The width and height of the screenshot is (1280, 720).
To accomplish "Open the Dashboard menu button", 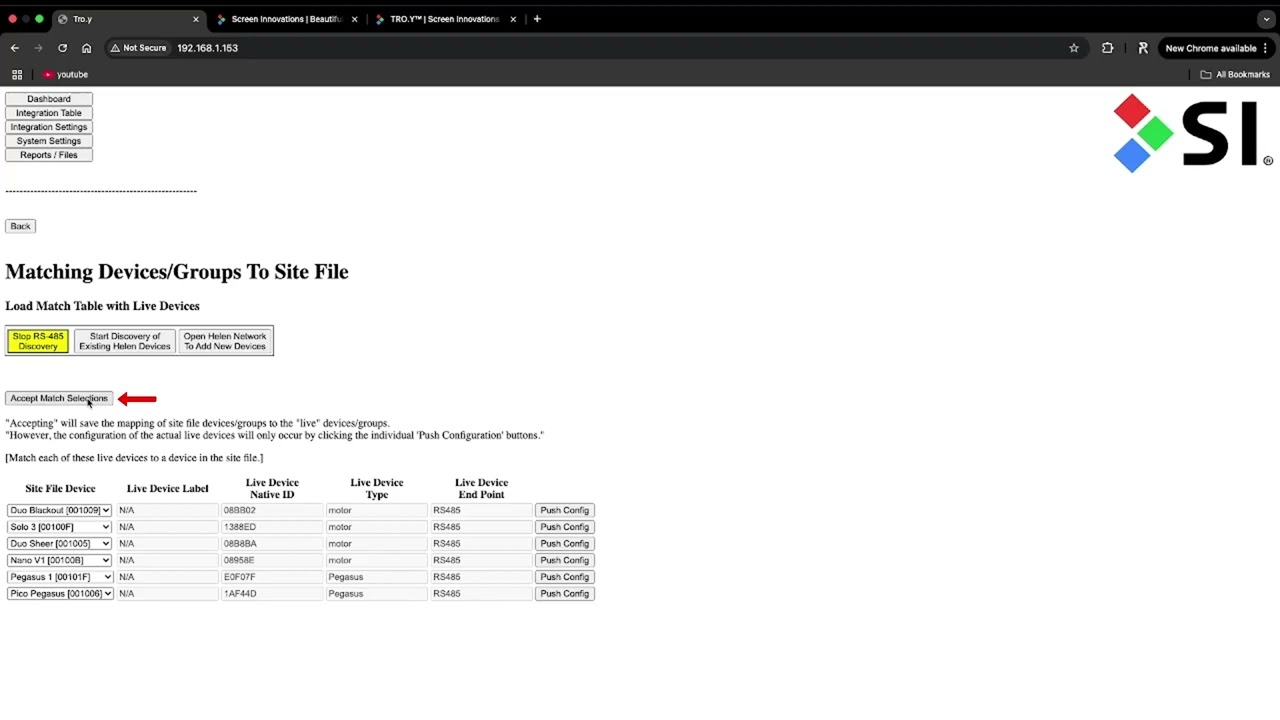I will [49, 99].
